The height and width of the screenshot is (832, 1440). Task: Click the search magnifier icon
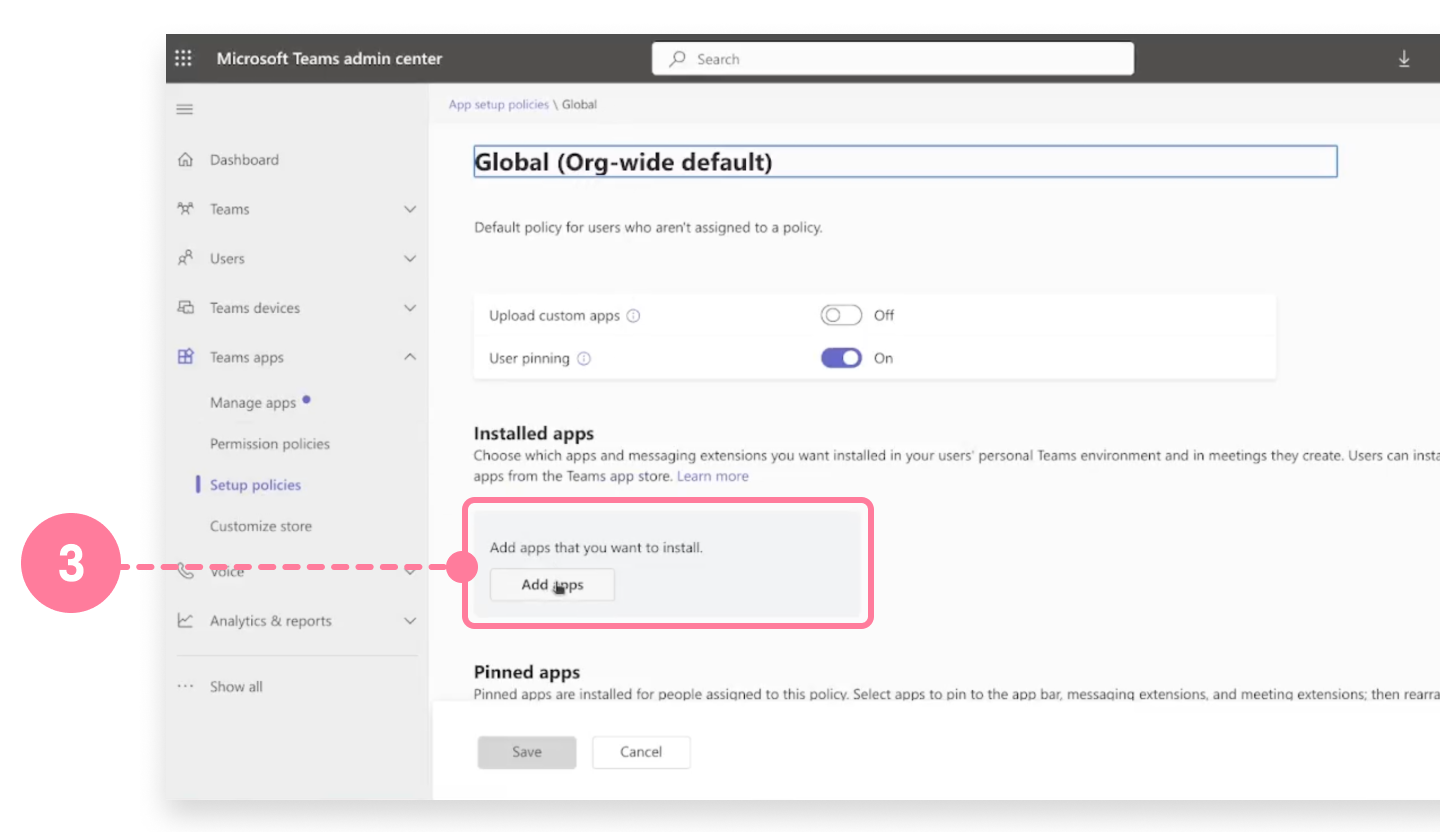[x=678, y=59]
